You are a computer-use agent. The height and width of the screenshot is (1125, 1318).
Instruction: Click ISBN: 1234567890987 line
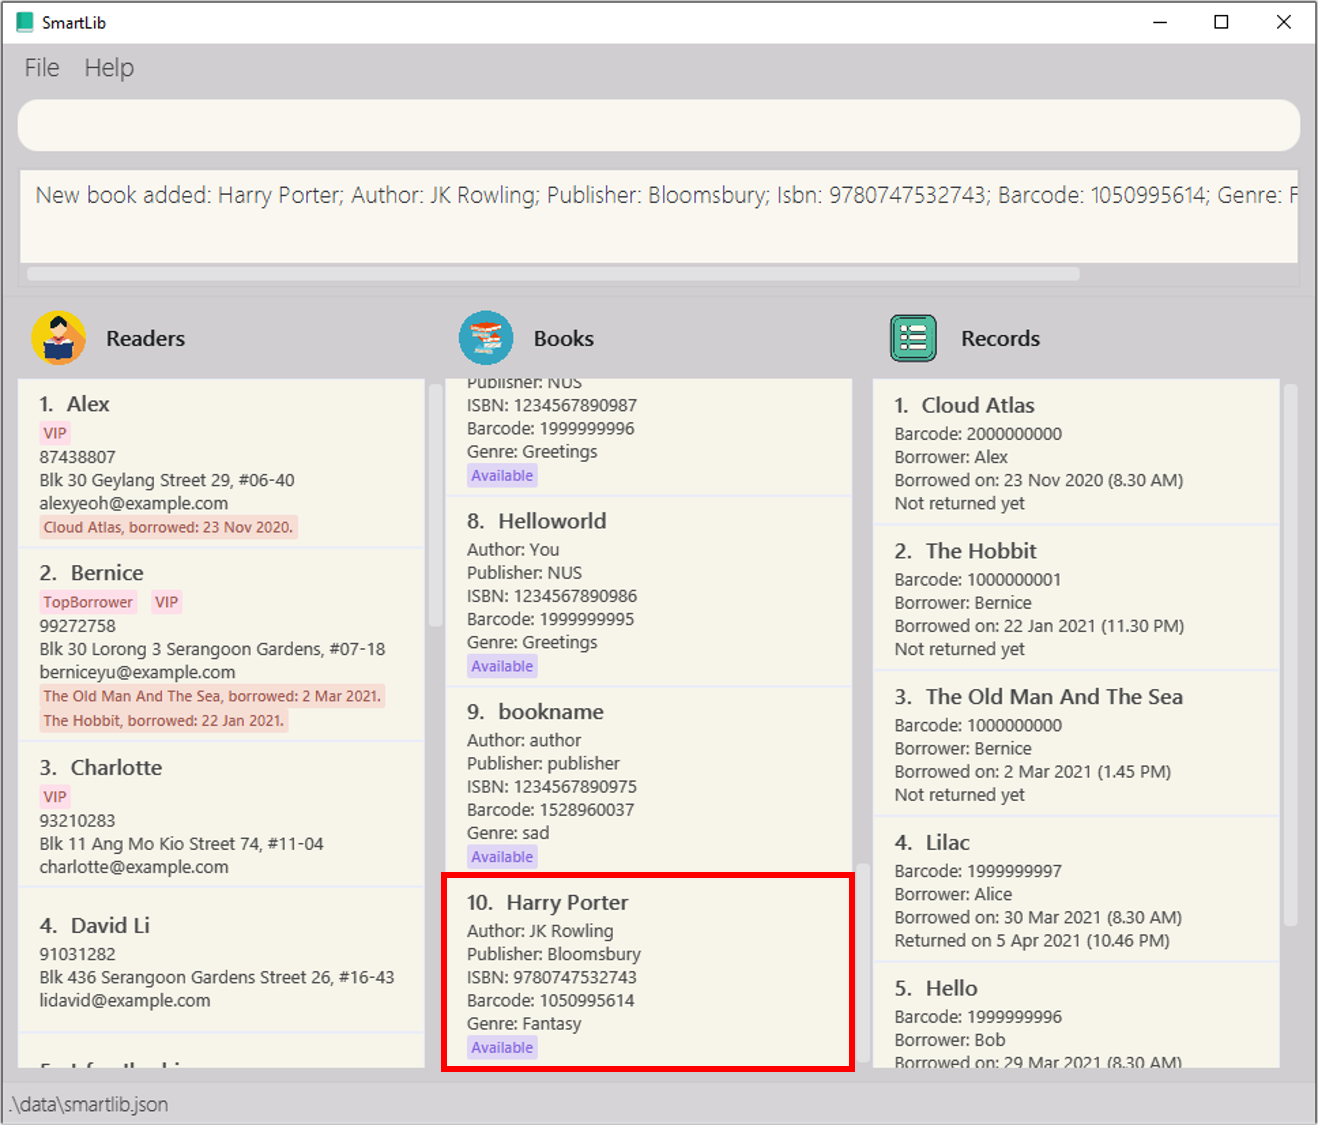(x=552, y=405)
